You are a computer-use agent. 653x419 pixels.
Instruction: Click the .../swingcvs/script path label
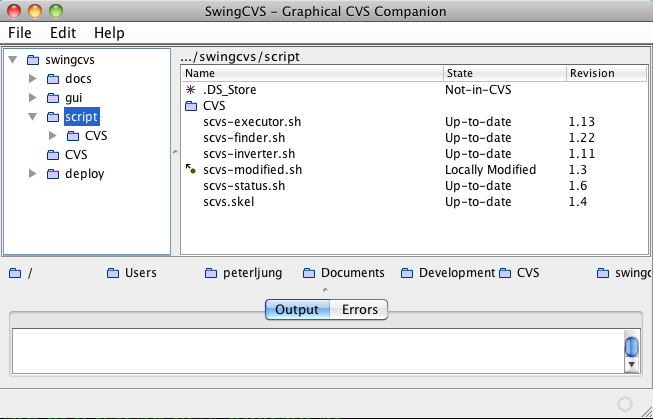point(240,57)
